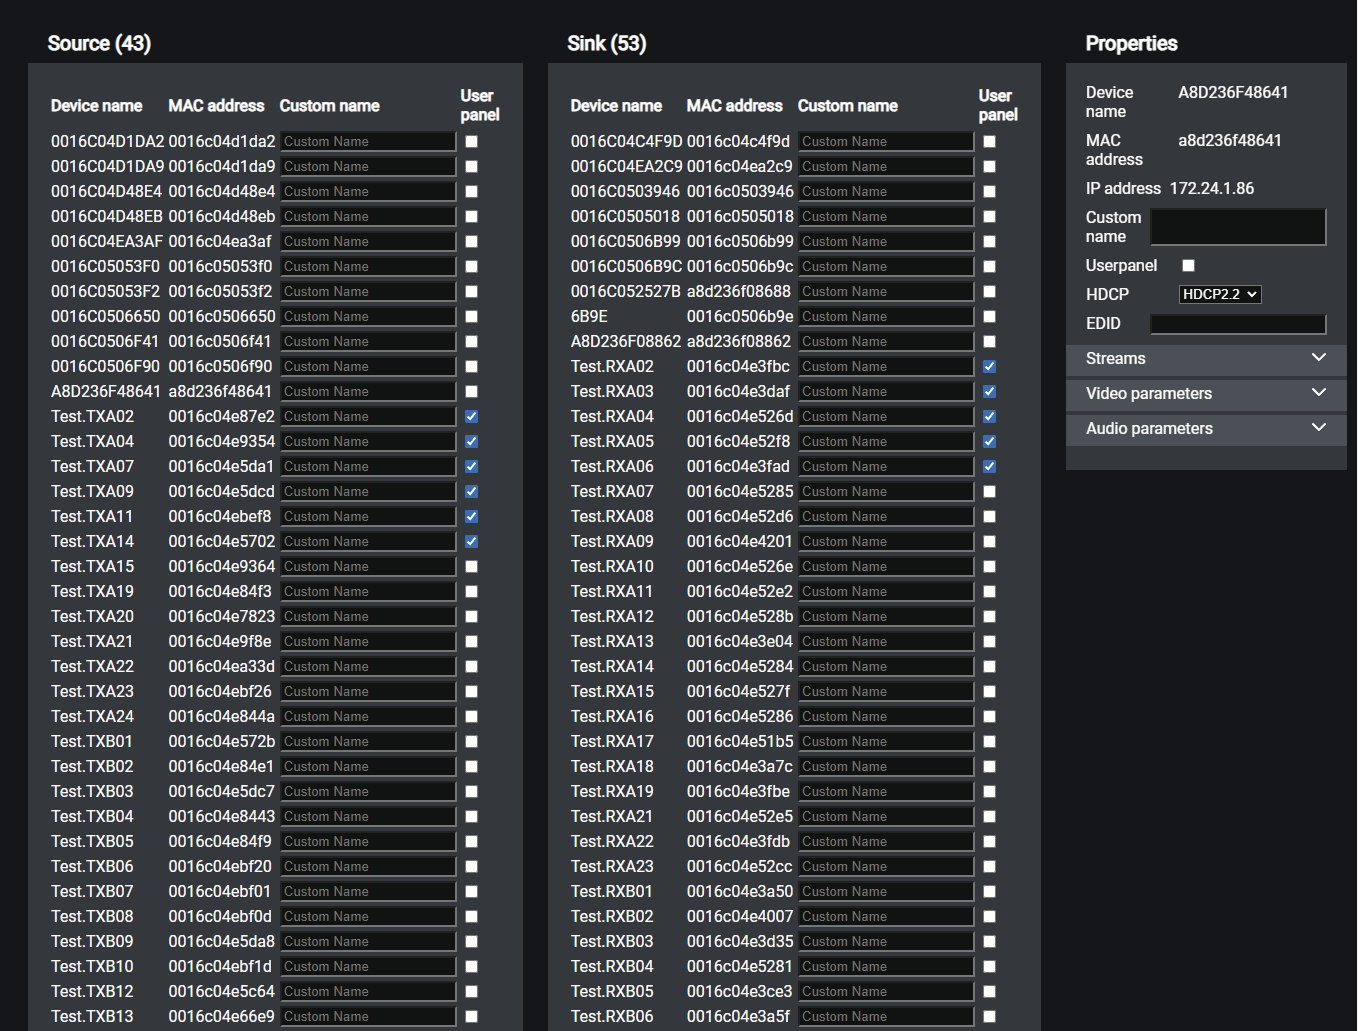Screen dimensions: 1358x1031
Task: Select source device Test.TXB05
Action: coord(92,842)
